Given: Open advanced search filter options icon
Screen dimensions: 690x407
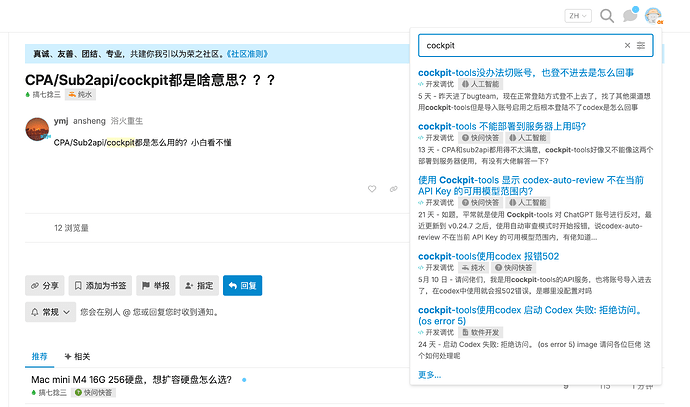Looking at the screenshot, I should (x=641, y=45).
